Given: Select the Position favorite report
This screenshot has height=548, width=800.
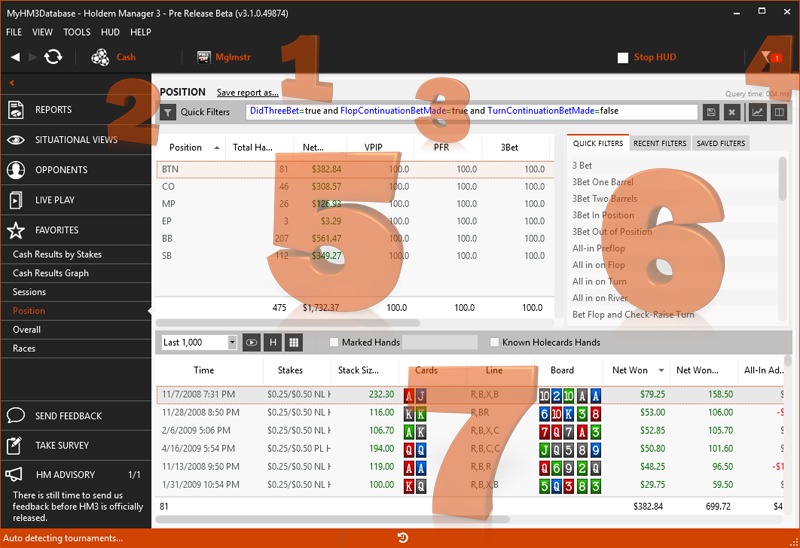Looking at the screenshot, I should click(x=76, y=311).
